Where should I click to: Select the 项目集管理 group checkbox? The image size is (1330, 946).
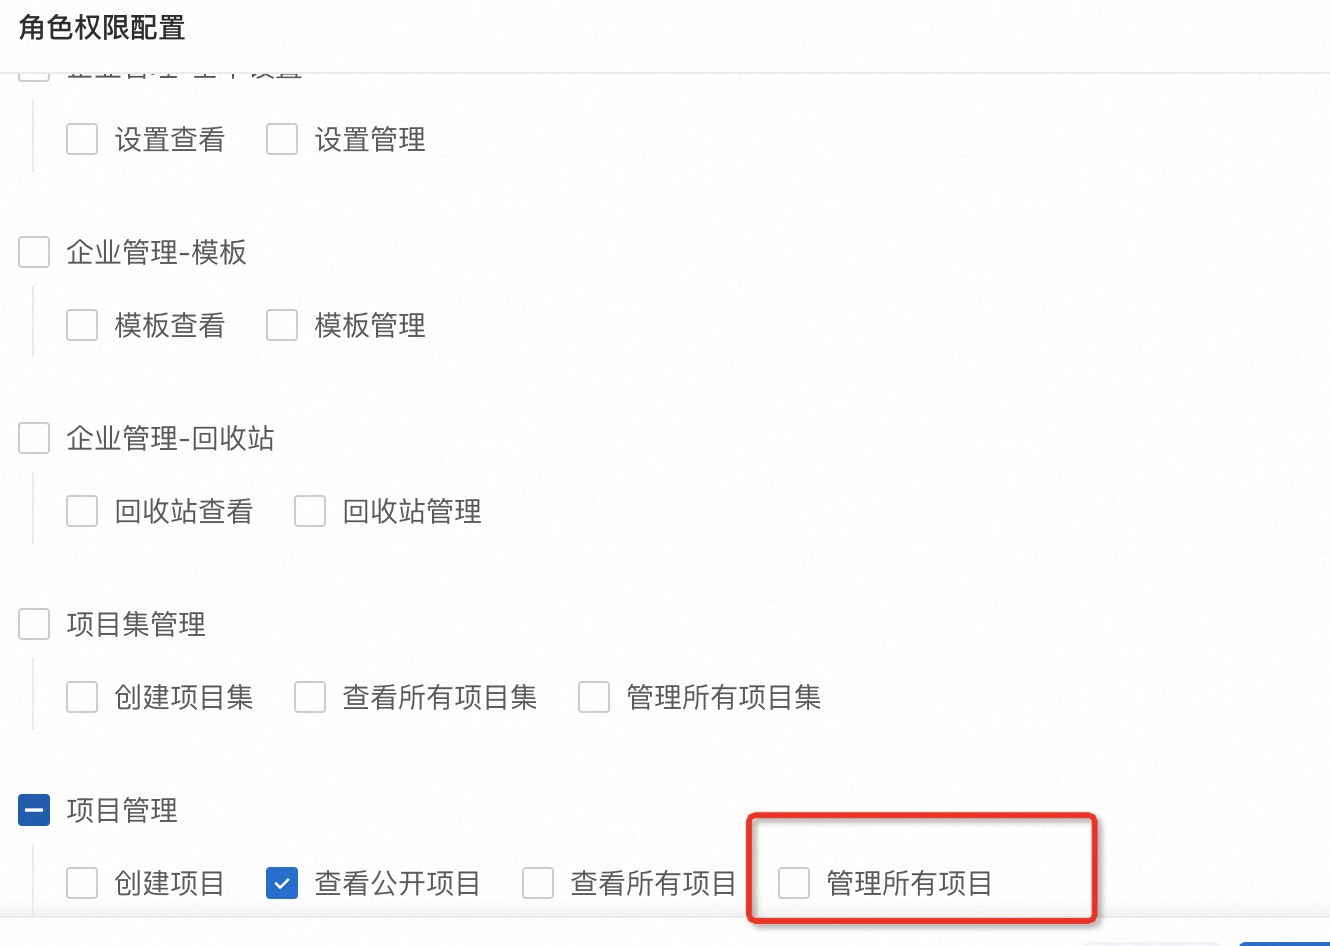[34, 624]
